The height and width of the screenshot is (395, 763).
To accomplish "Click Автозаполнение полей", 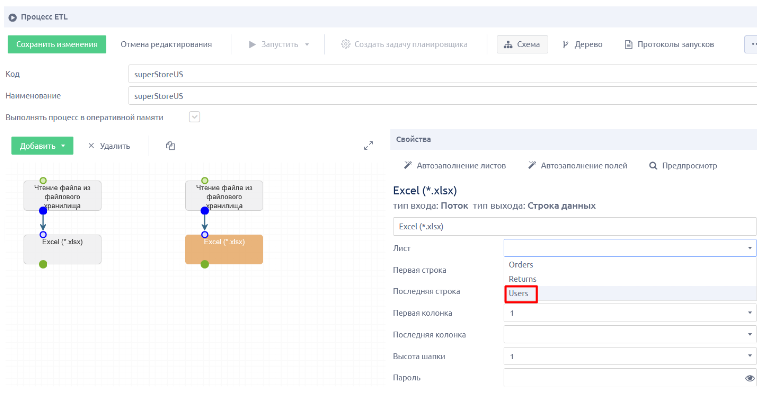I will (x=578, y=165).
